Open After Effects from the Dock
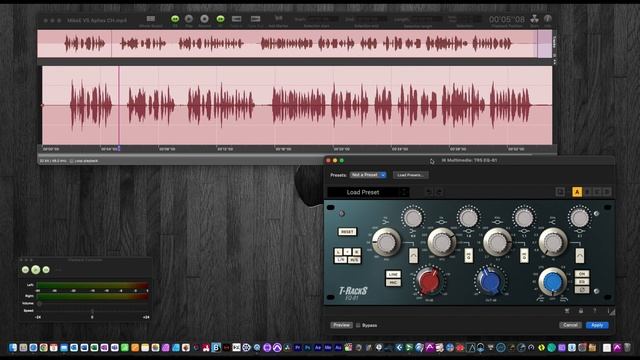Screen dimensions: 640x360 coord(318,347)
